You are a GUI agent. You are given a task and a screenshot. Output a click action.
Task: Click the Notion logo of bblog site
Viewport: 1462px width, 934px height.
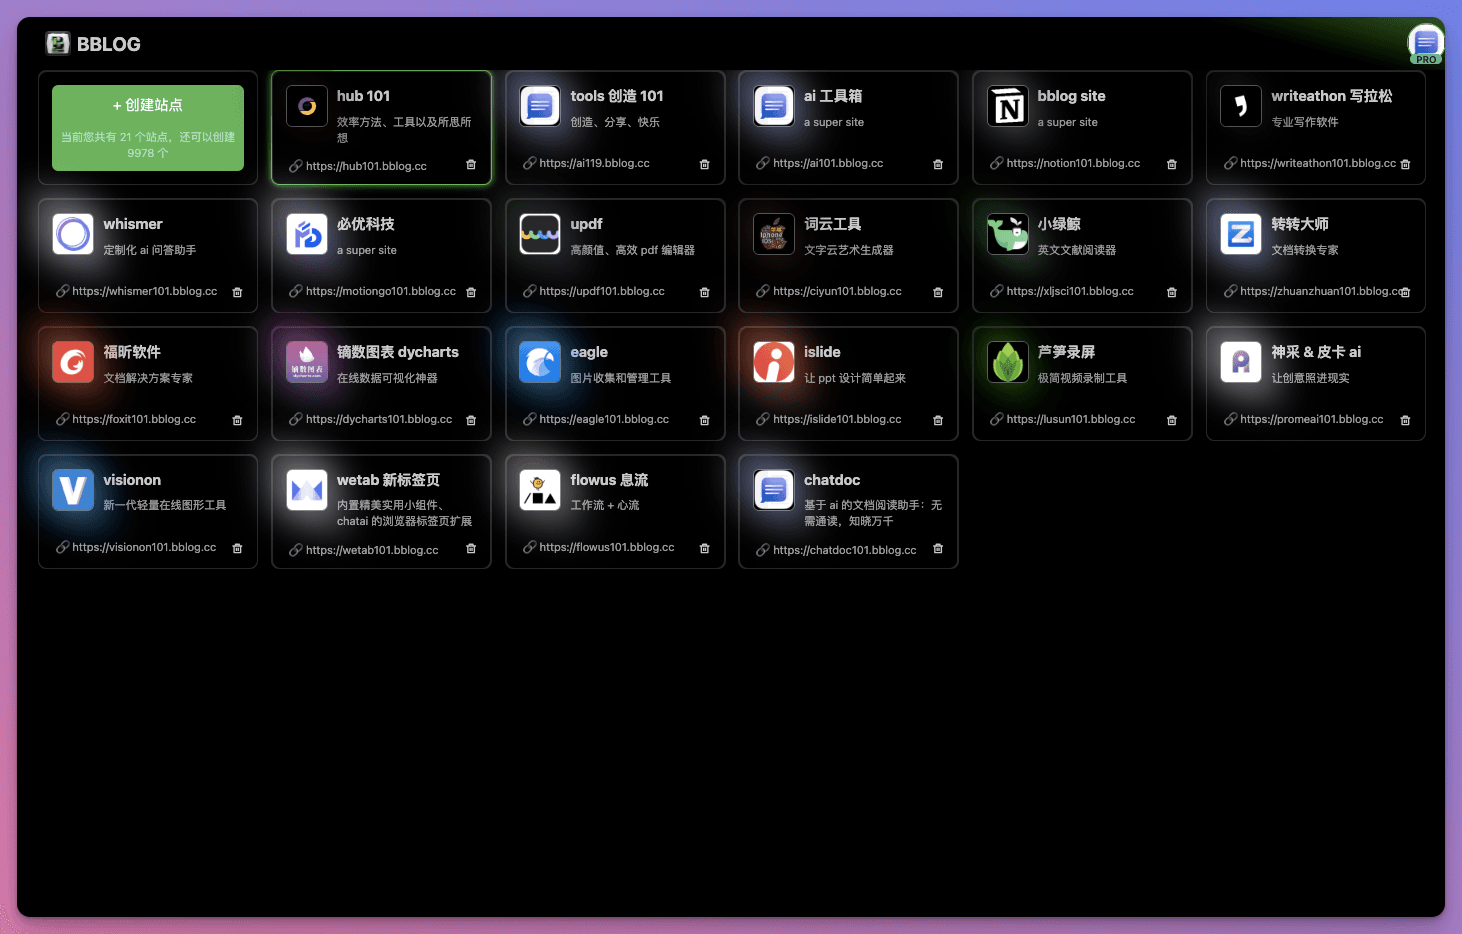point(1008,106)
